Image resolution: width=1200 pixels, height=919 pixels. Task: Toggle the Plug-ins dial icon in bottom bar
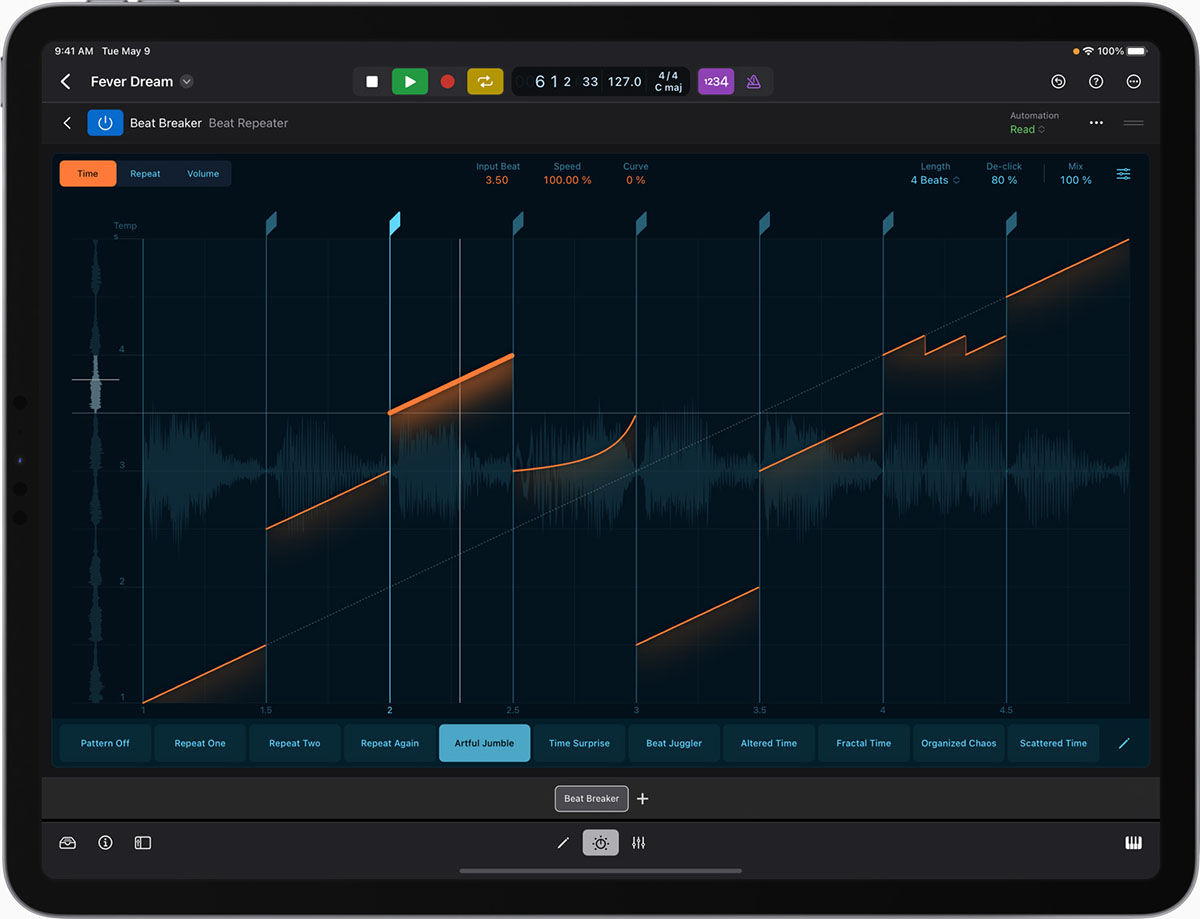click(x=601, y=843)
